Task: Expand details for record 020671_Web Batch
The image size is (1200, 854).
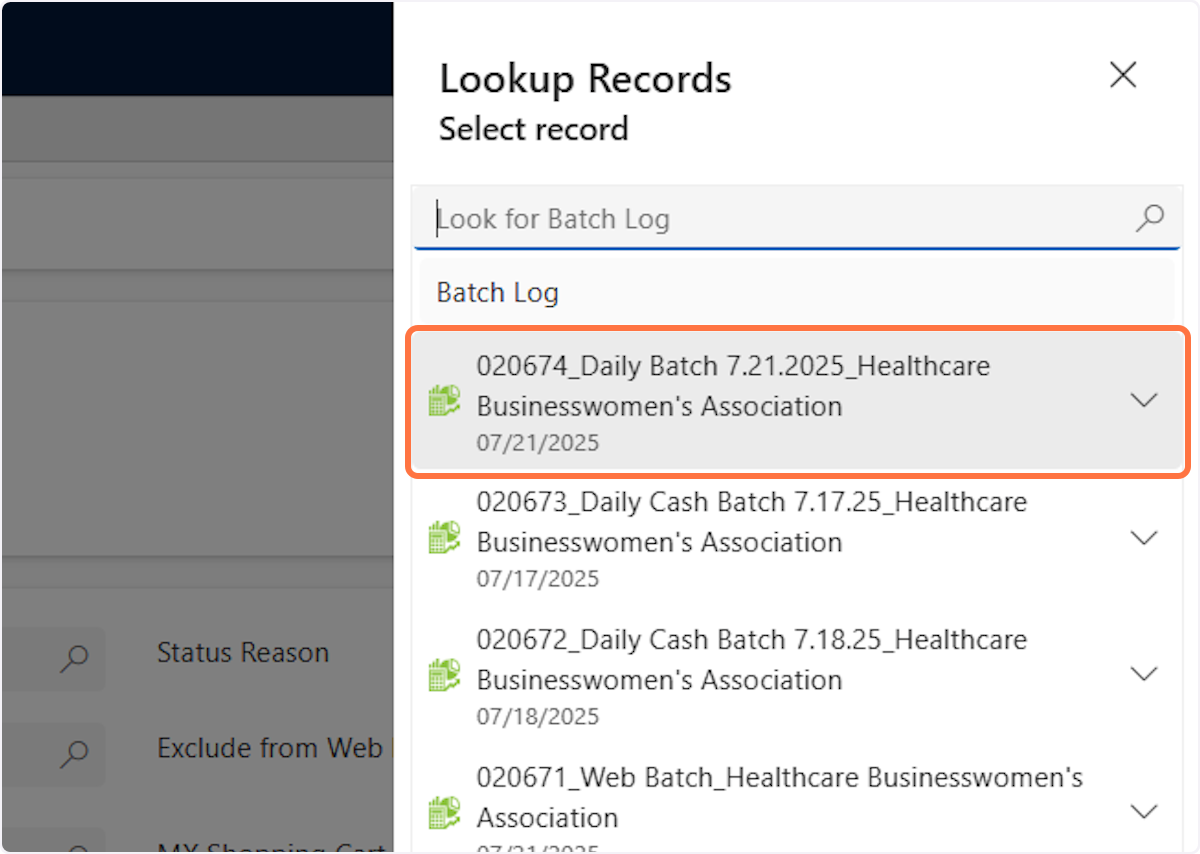Action: [x=1144, y=811]
